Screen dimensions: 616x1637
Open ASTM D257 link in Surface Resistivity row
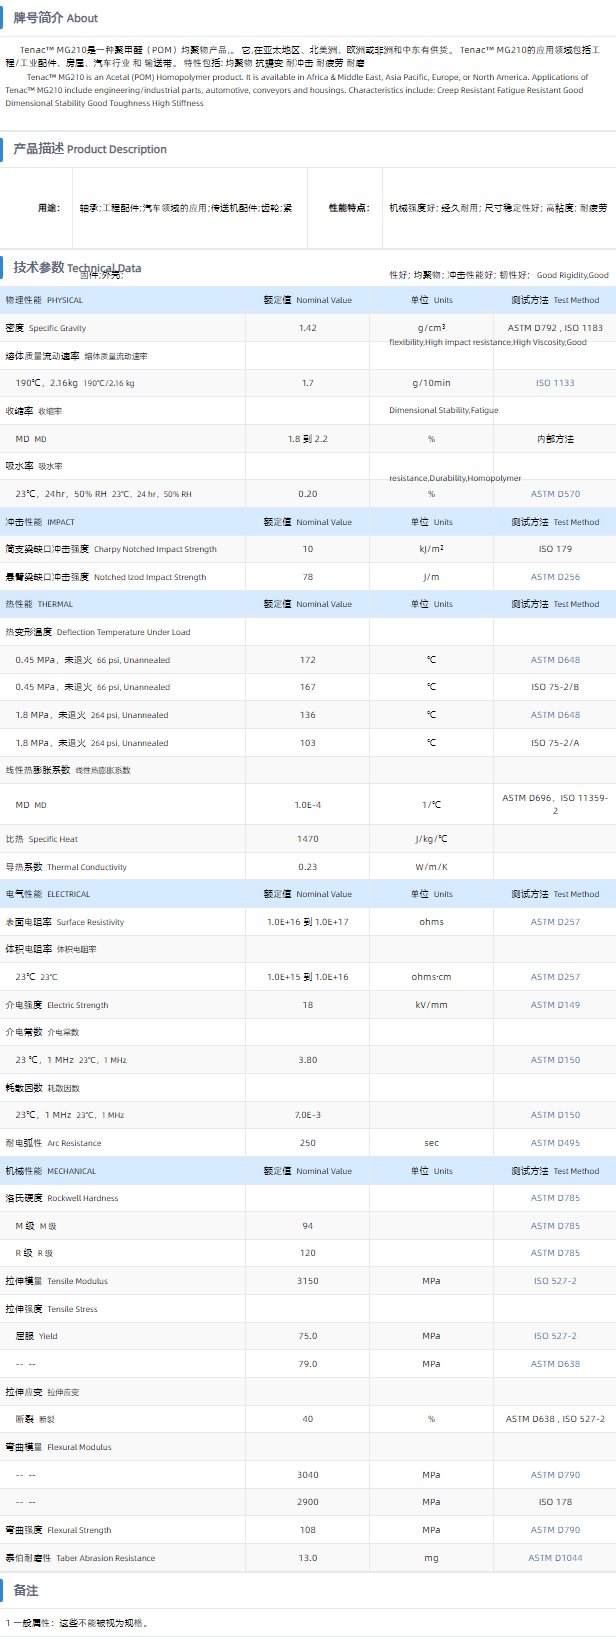pyautogui.click(x=555, y=922)
